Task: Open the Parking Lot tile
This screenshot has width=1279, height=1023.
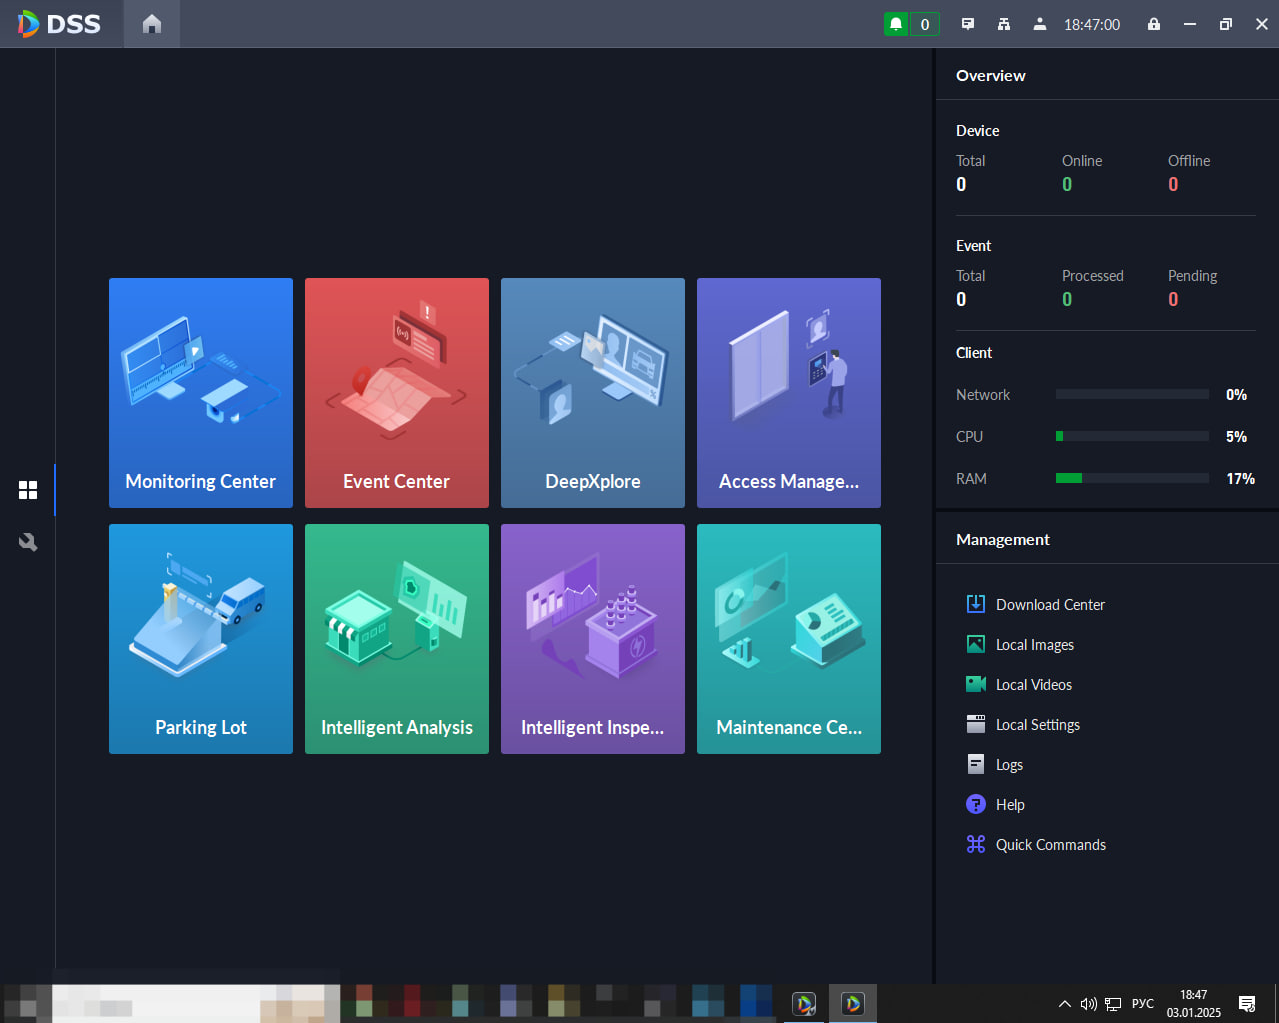Action: pyautogui.click(x=201, y=639)
